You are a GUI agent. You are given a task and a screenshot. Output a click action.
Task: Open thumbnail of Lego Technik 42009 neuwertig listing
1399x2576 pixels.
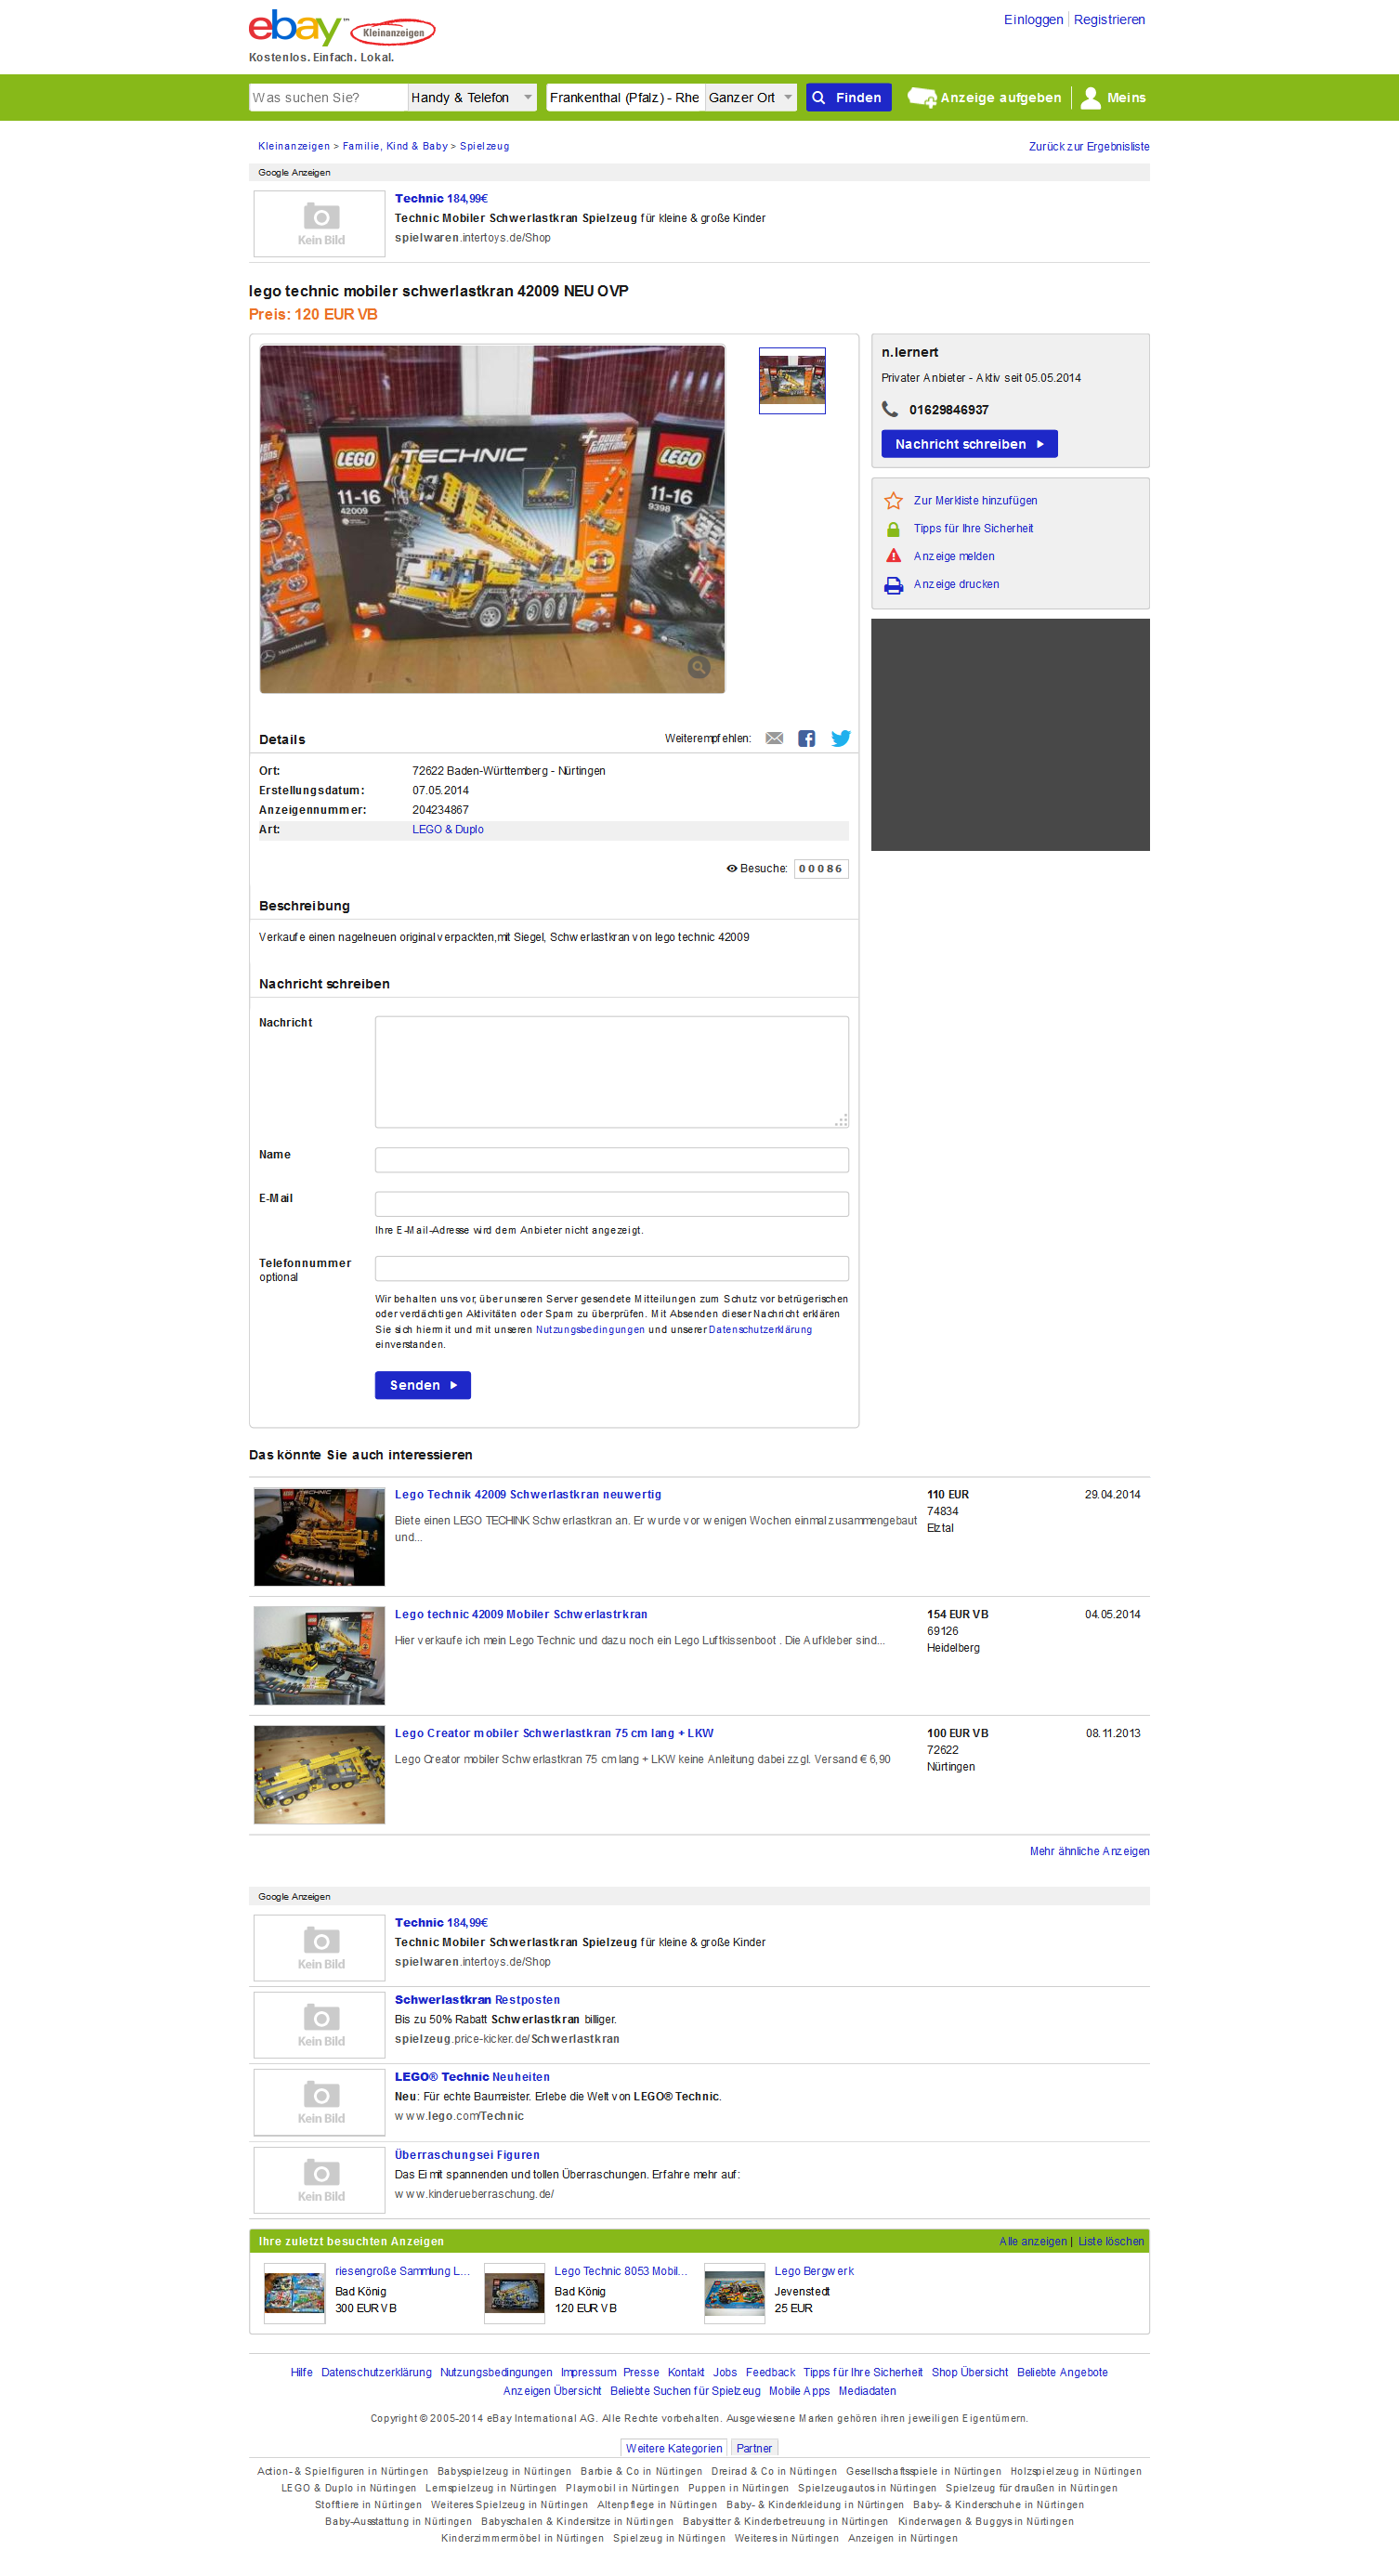pyautogui.click(x=319, y=1537)
